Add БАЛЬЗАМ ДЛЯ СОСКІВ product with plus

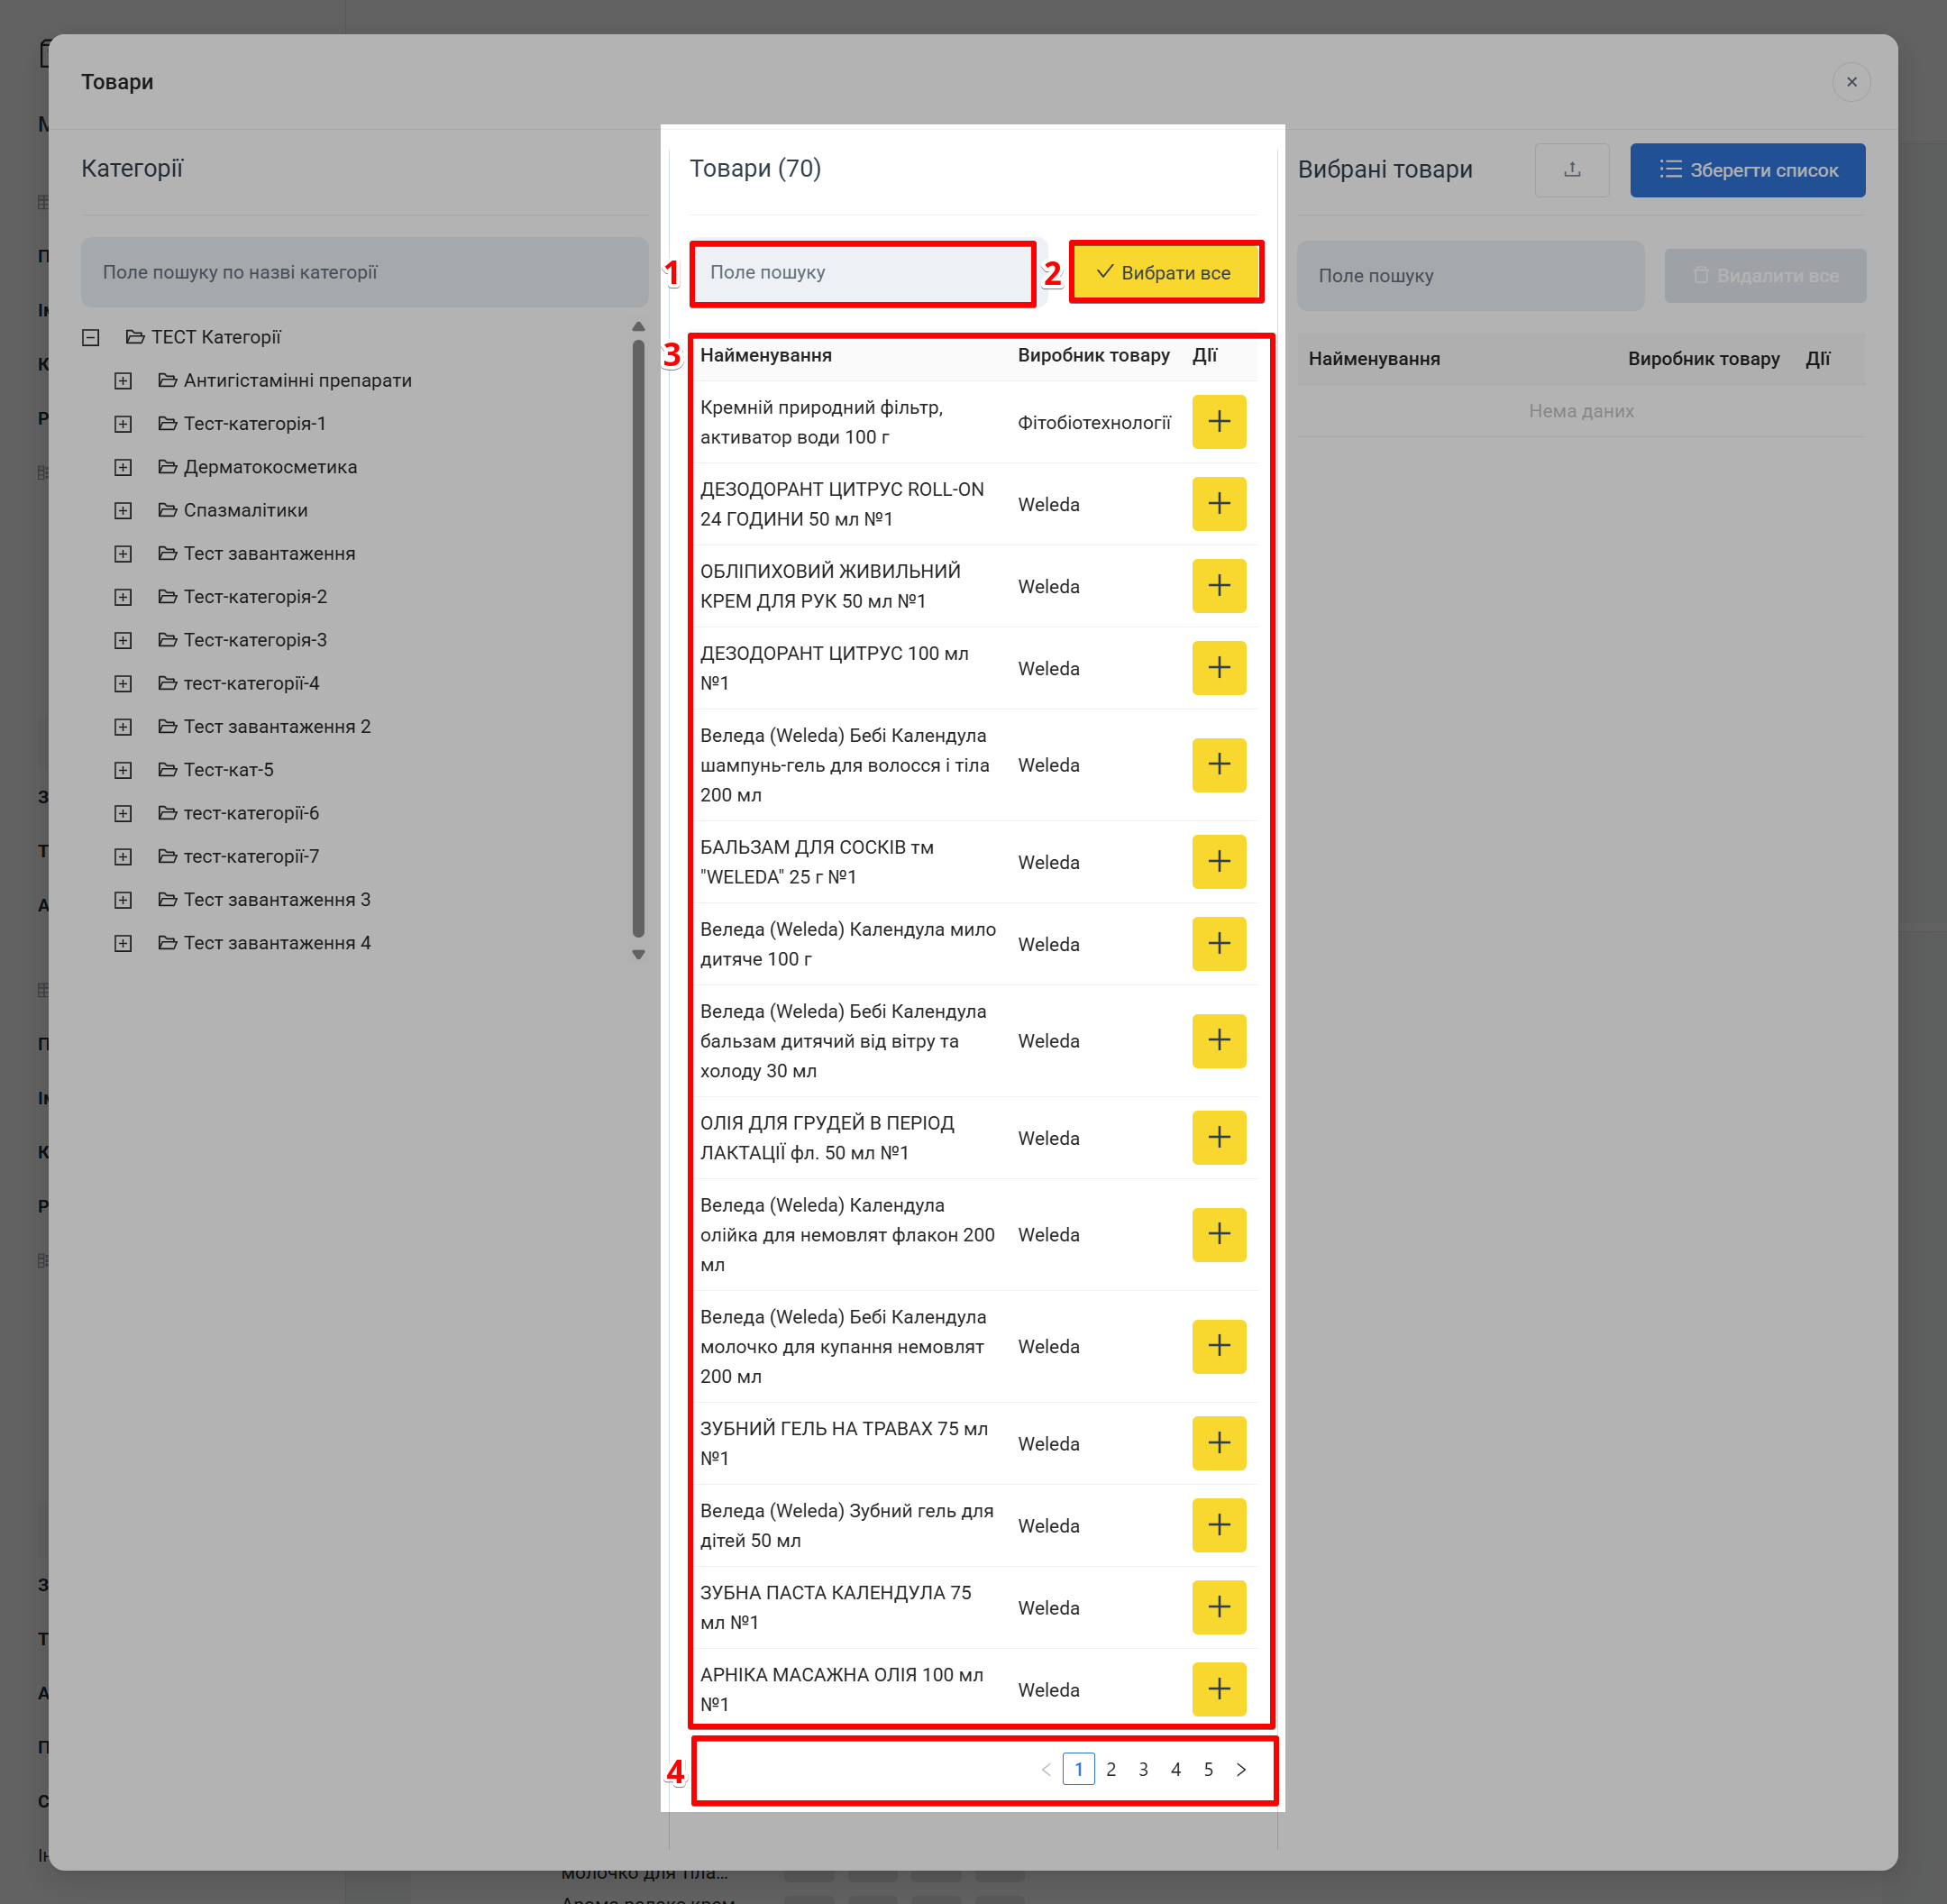click(x=1218, y=862)
